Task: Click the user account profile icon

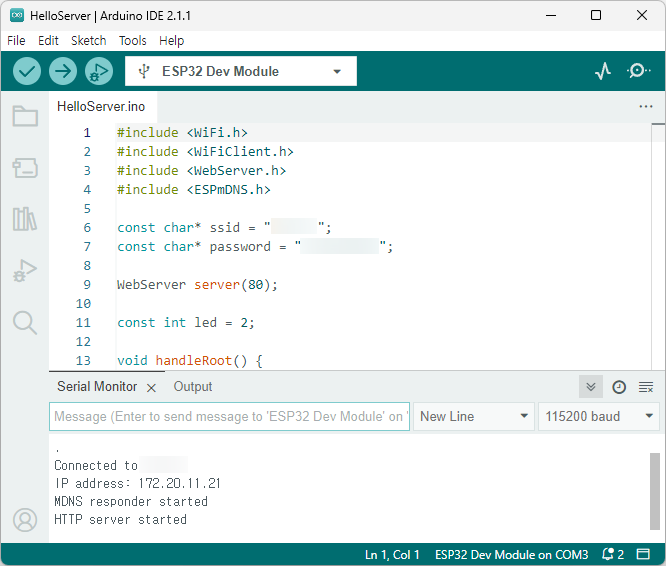Action: 25,520
